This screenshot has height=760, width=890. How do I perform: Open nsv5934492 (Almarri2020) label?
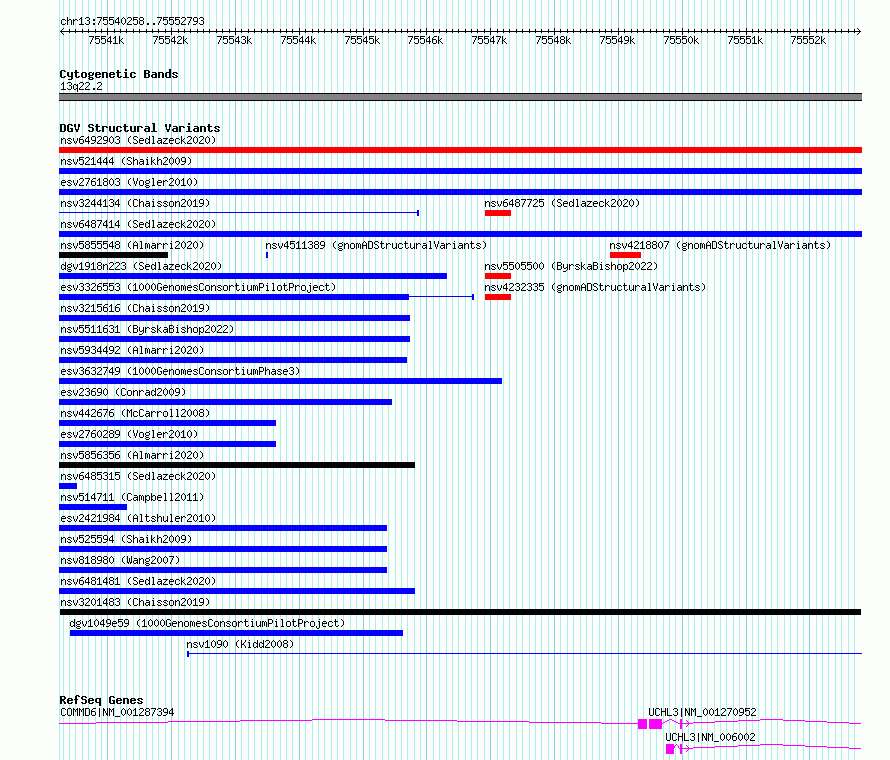click(132, 350)
